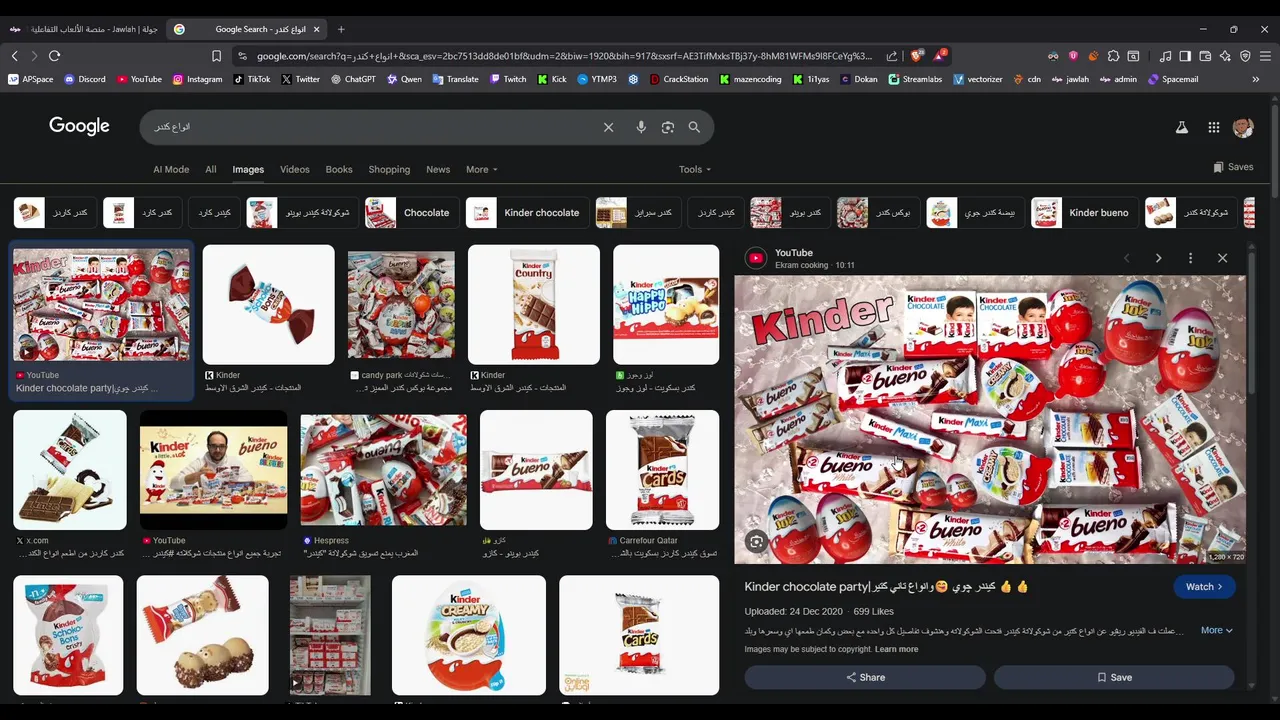
Task: Open Brave Rewards triangle icon
Action: 941,56
